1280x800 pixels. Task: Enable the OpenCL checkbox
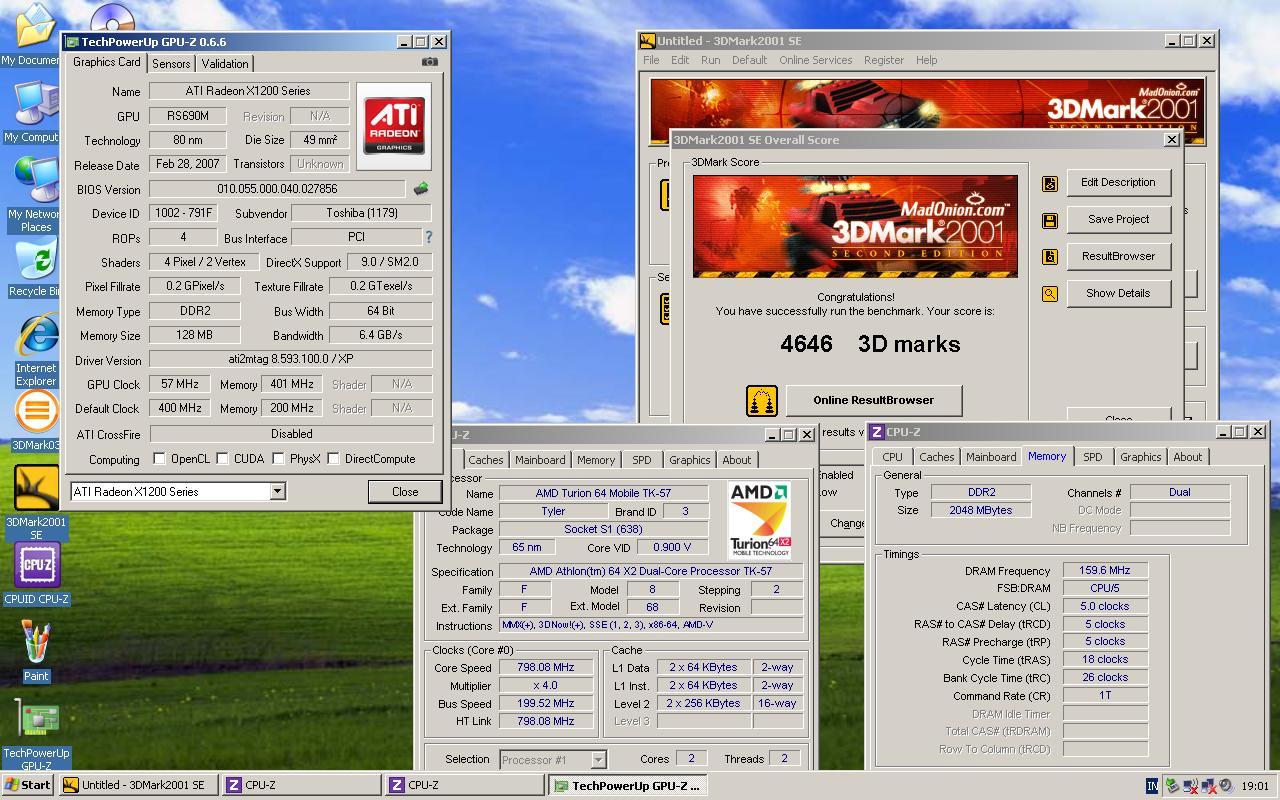(159, 459)
